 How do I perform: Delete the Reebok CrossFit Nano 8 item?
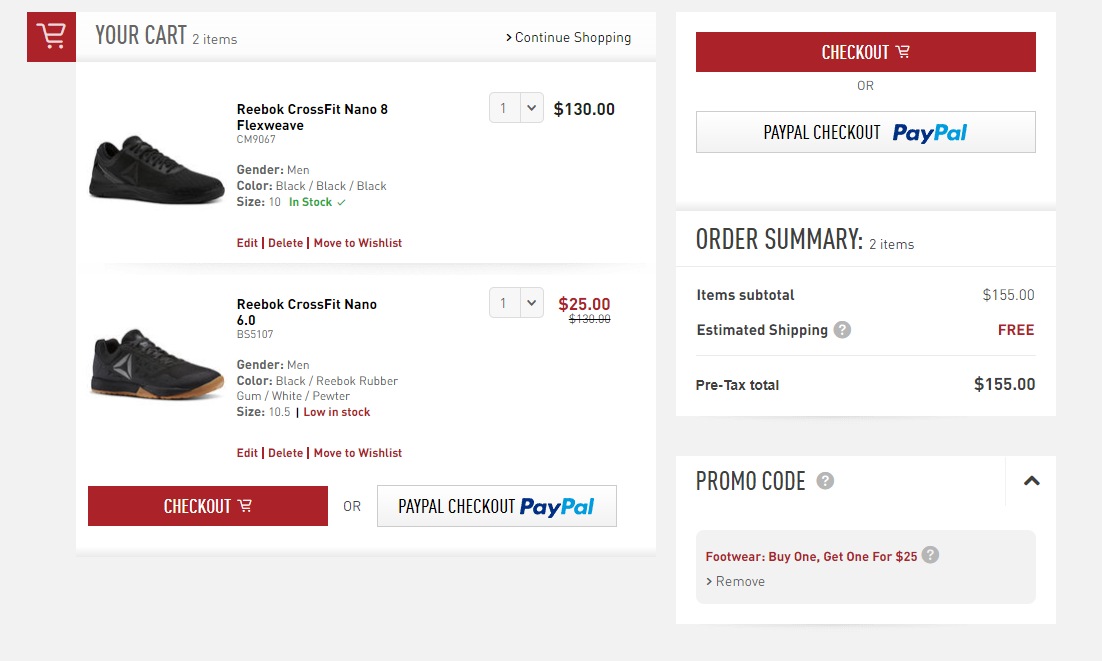[x=285, y=242]
